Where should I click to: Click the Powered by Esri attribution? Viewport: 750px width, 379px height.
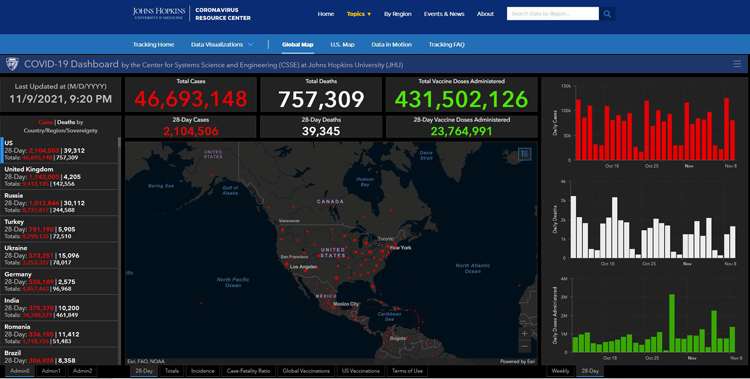[x=518, y=362]
